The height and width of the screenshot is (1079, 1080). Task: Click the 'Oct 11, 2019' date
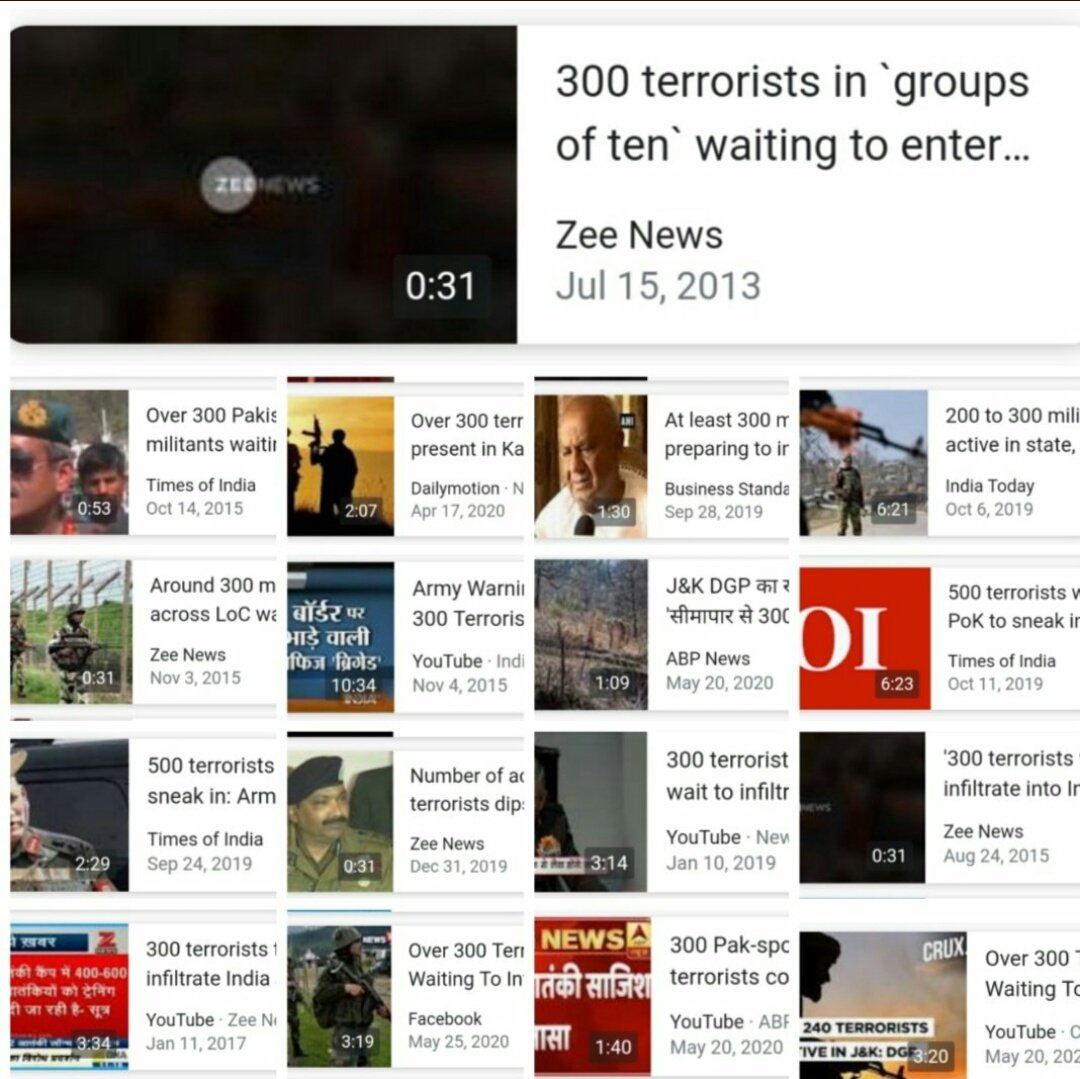pyautogui.click(x=995, y=684)
